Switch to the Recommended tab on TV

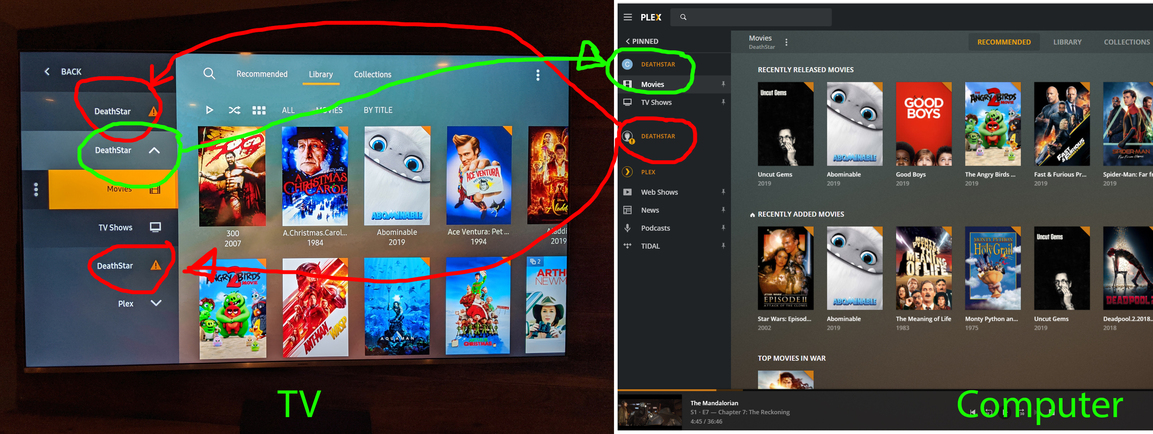[x=262, y=74]
